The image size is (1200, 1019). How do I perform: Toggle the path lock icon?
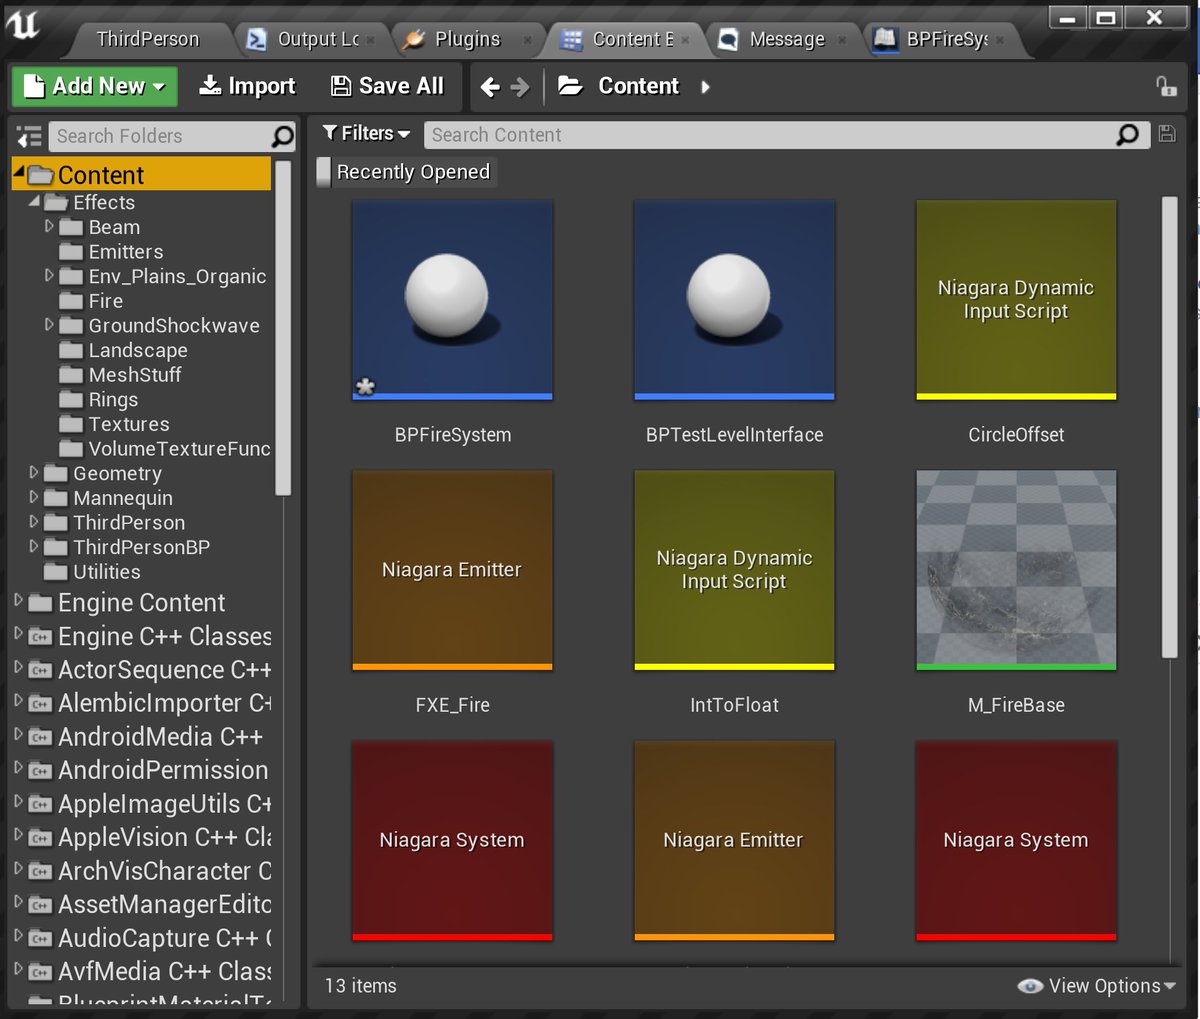[1166, 86]
